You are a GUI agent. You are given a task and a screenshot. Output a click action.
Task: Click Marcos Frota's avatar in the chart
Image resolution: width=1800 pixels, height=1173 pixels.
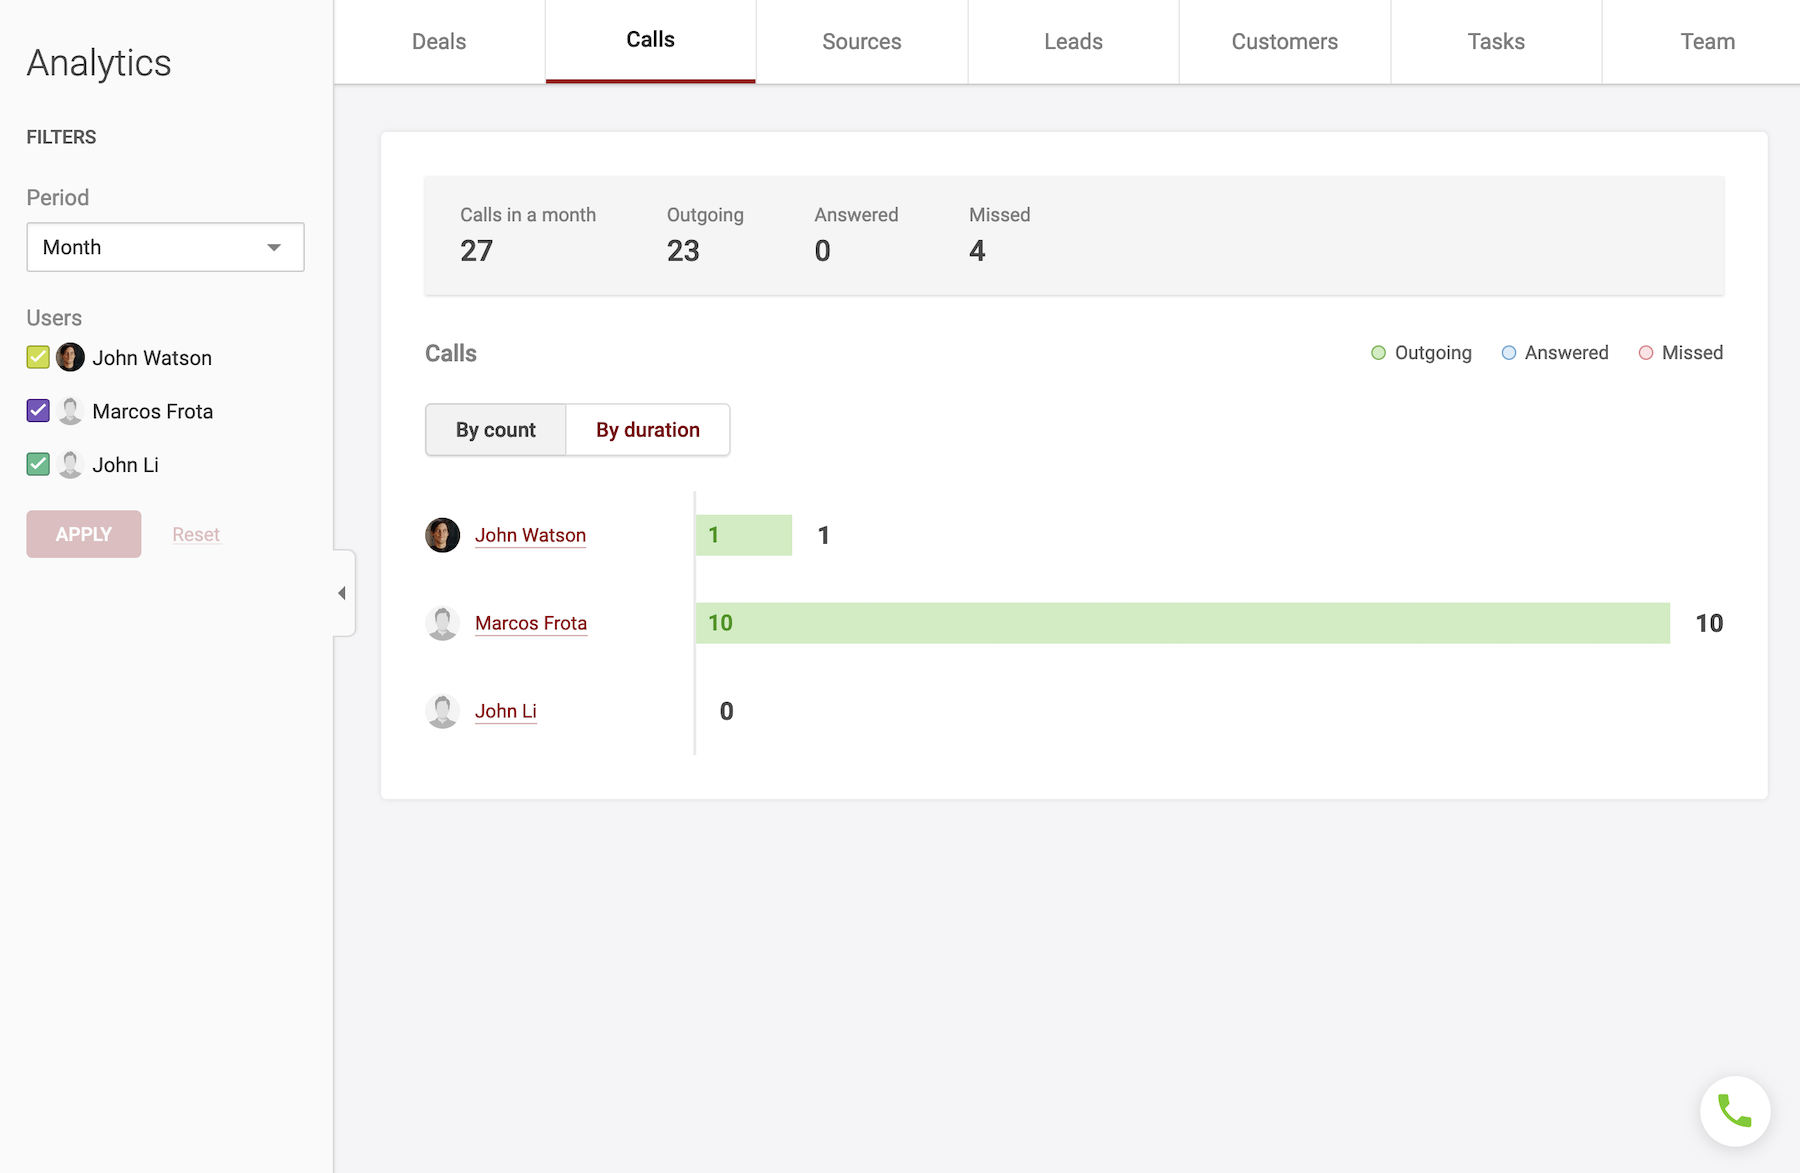tap(442, 623)
